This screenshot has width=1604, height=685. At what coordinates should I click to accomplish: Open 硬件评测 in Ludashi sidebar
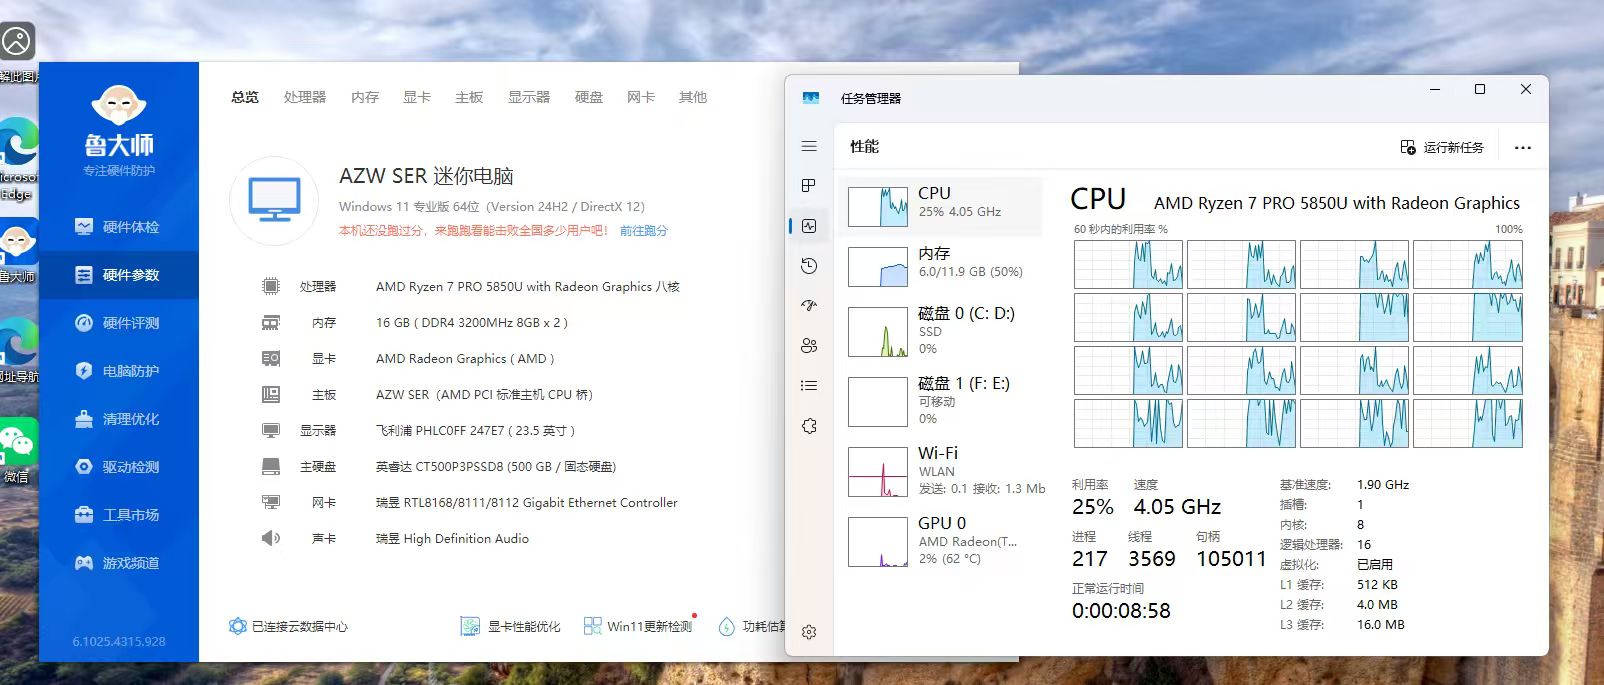point(119,323)
